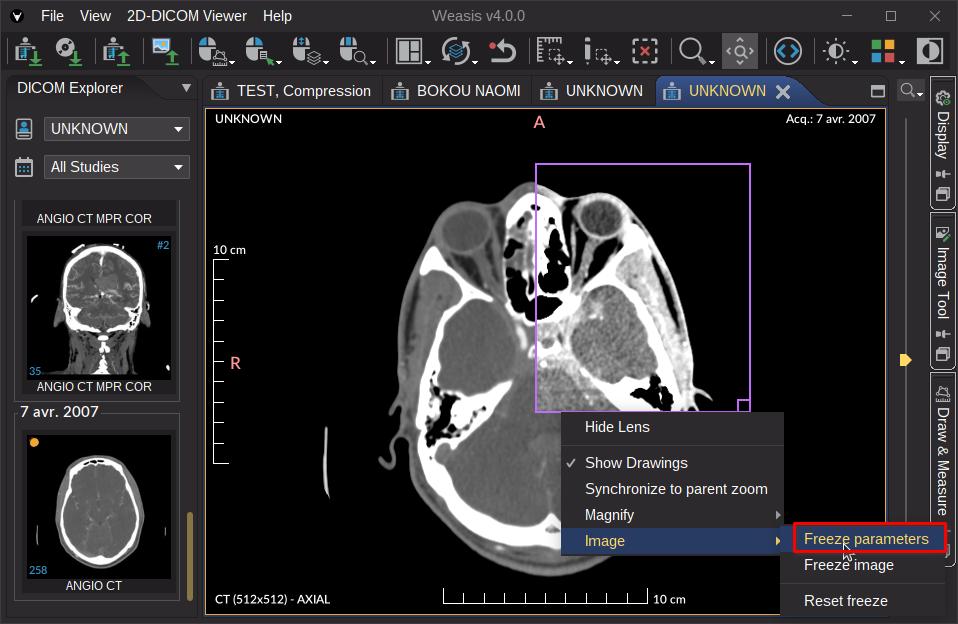Viewport: 958px width, 624px height.
Task: Select the mouse wheel scroll series action icon
Action: tap(307, 51)
